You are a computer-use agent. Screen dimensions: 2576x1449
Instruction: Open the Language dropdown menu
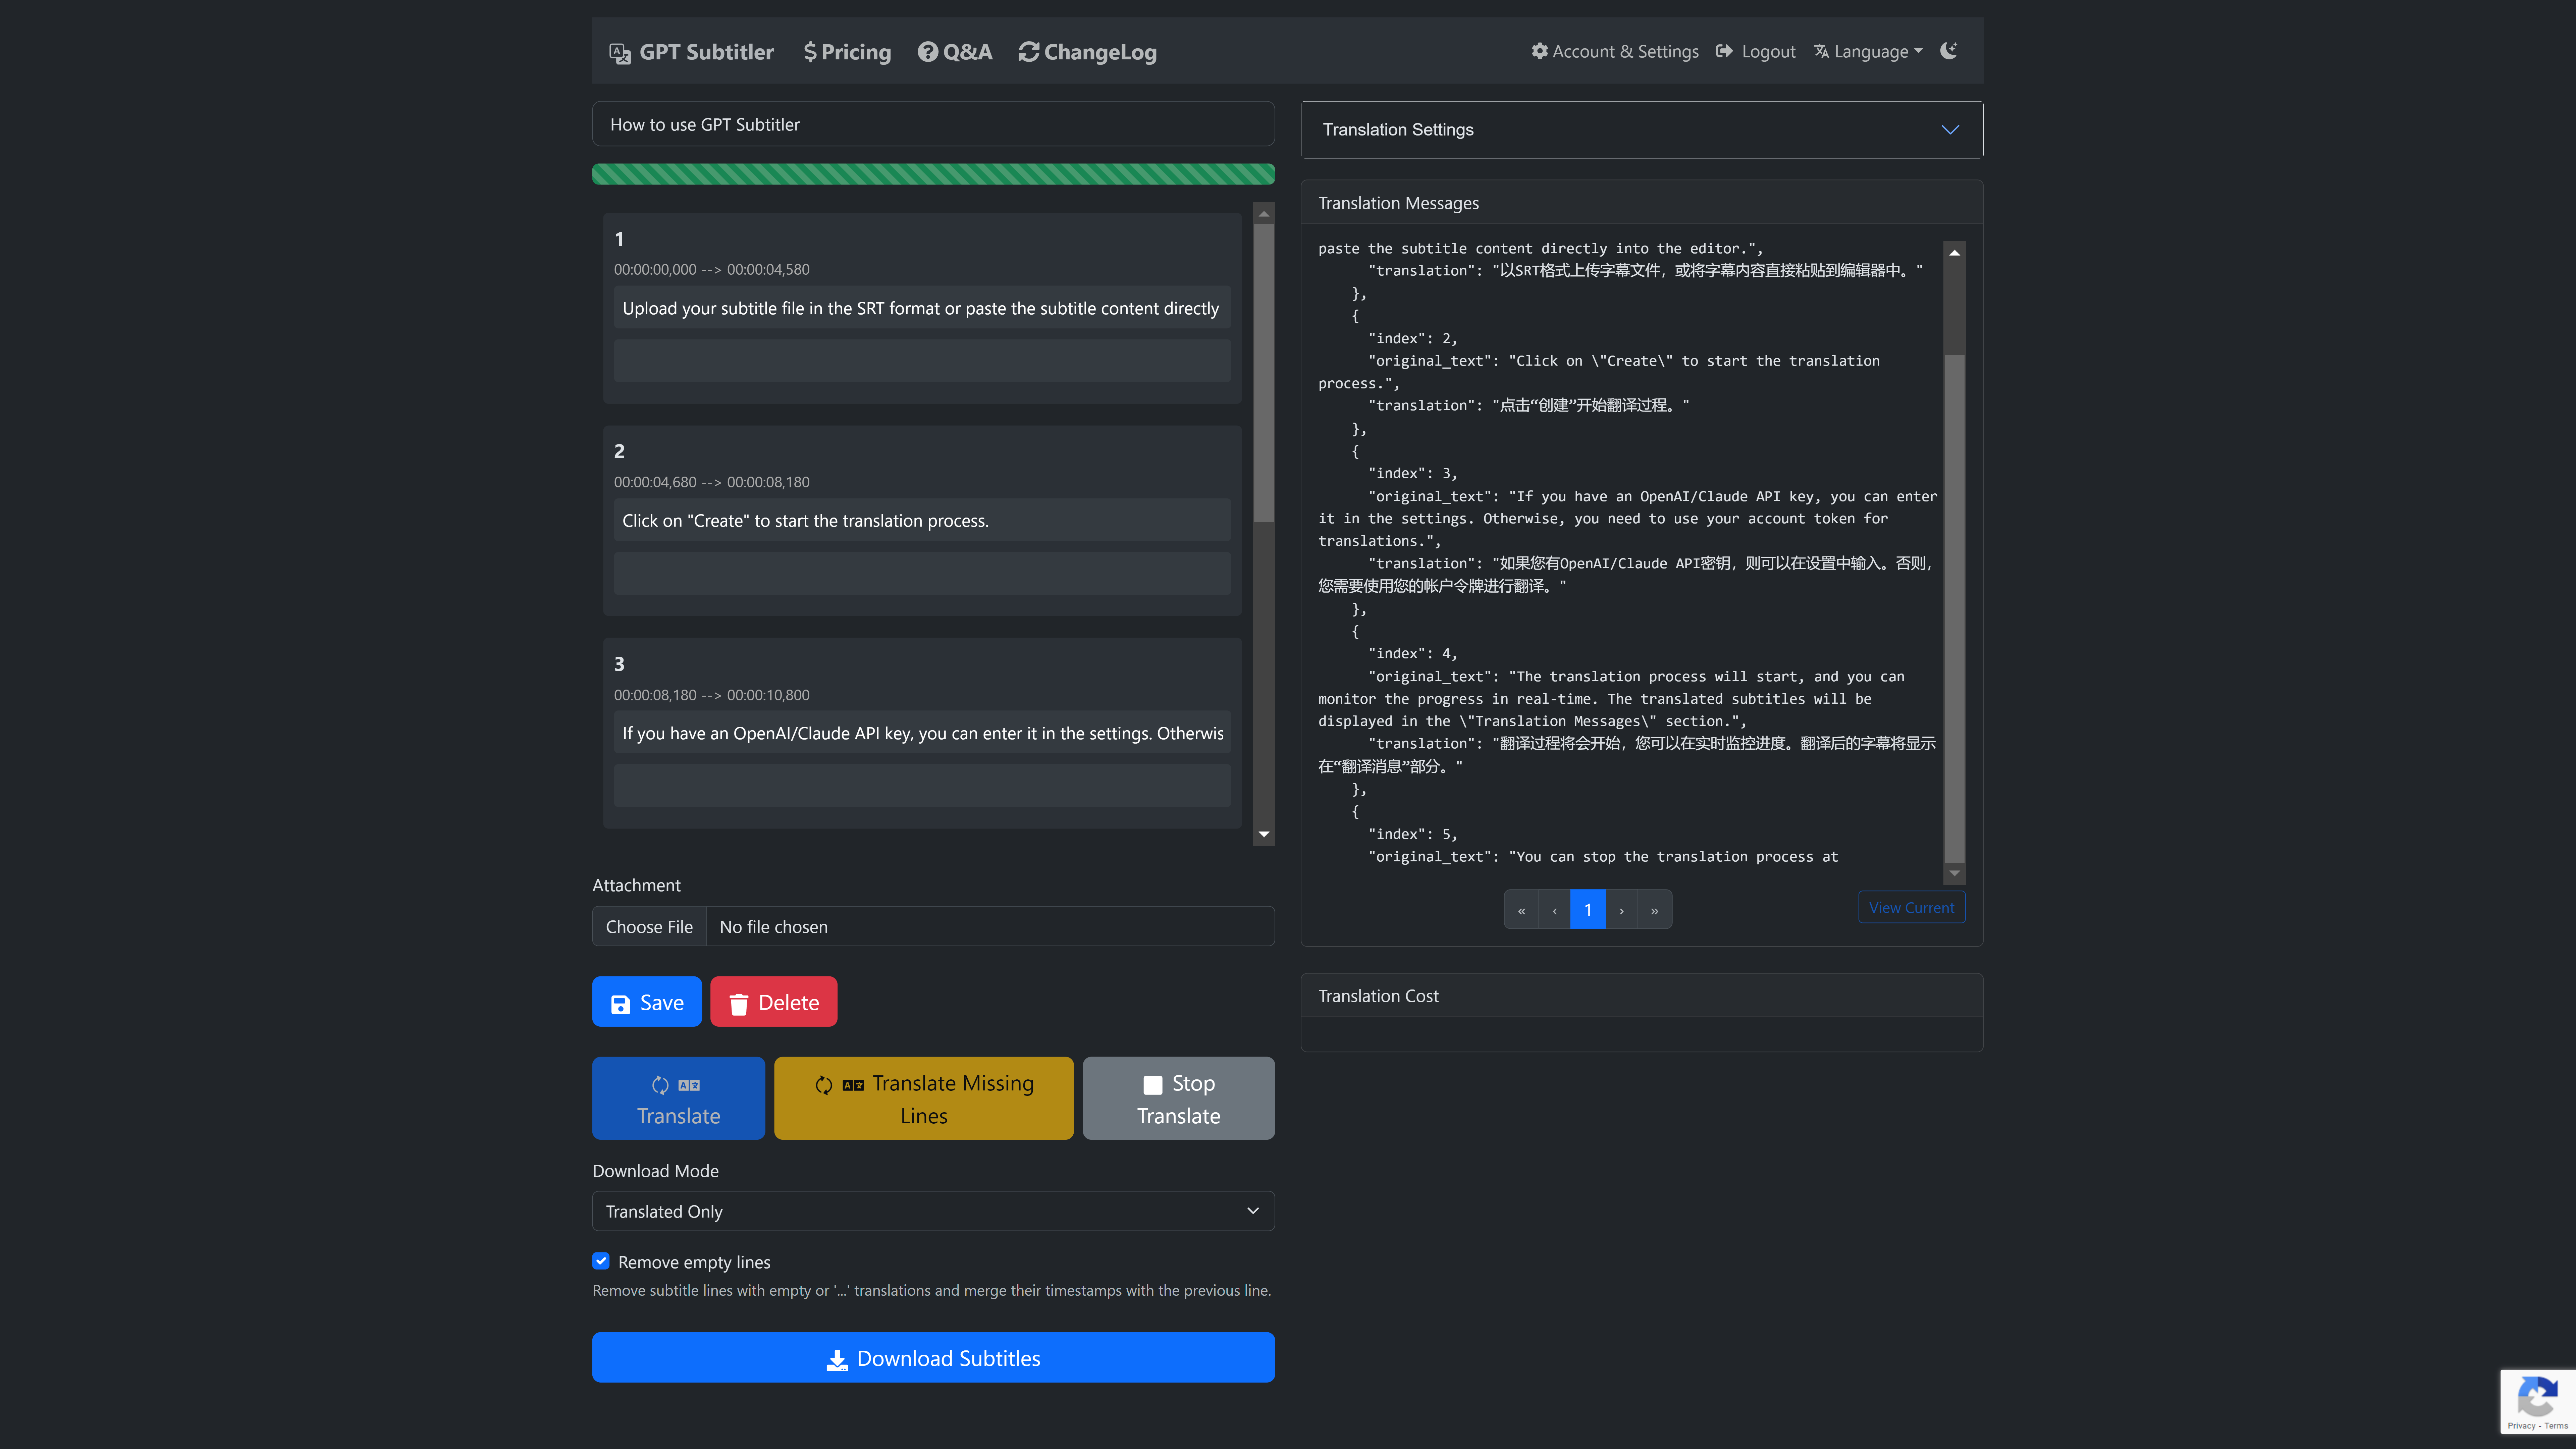1868,51
